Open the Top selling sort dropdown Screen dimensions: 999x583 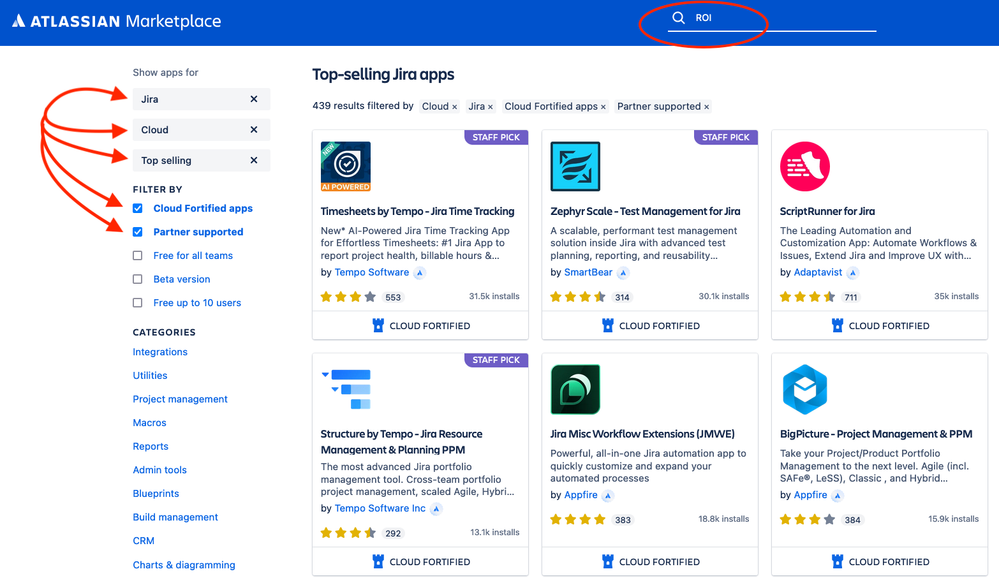(201, 160)
